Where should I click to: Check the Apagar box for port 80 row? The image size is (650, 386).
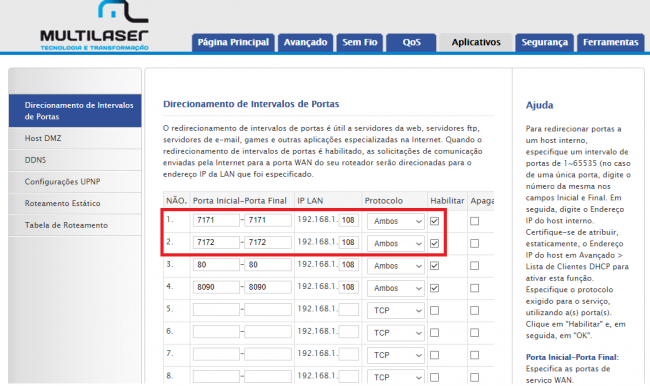coord(475,266)
